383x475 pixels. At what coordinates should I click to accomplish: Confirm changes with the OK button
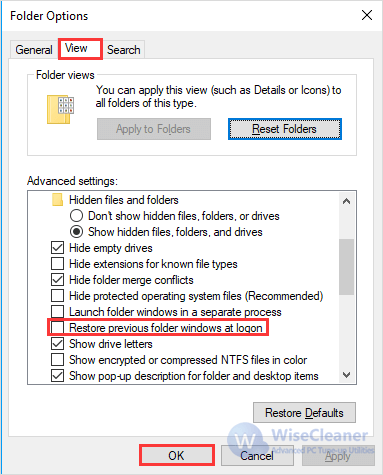pos(177,455)
